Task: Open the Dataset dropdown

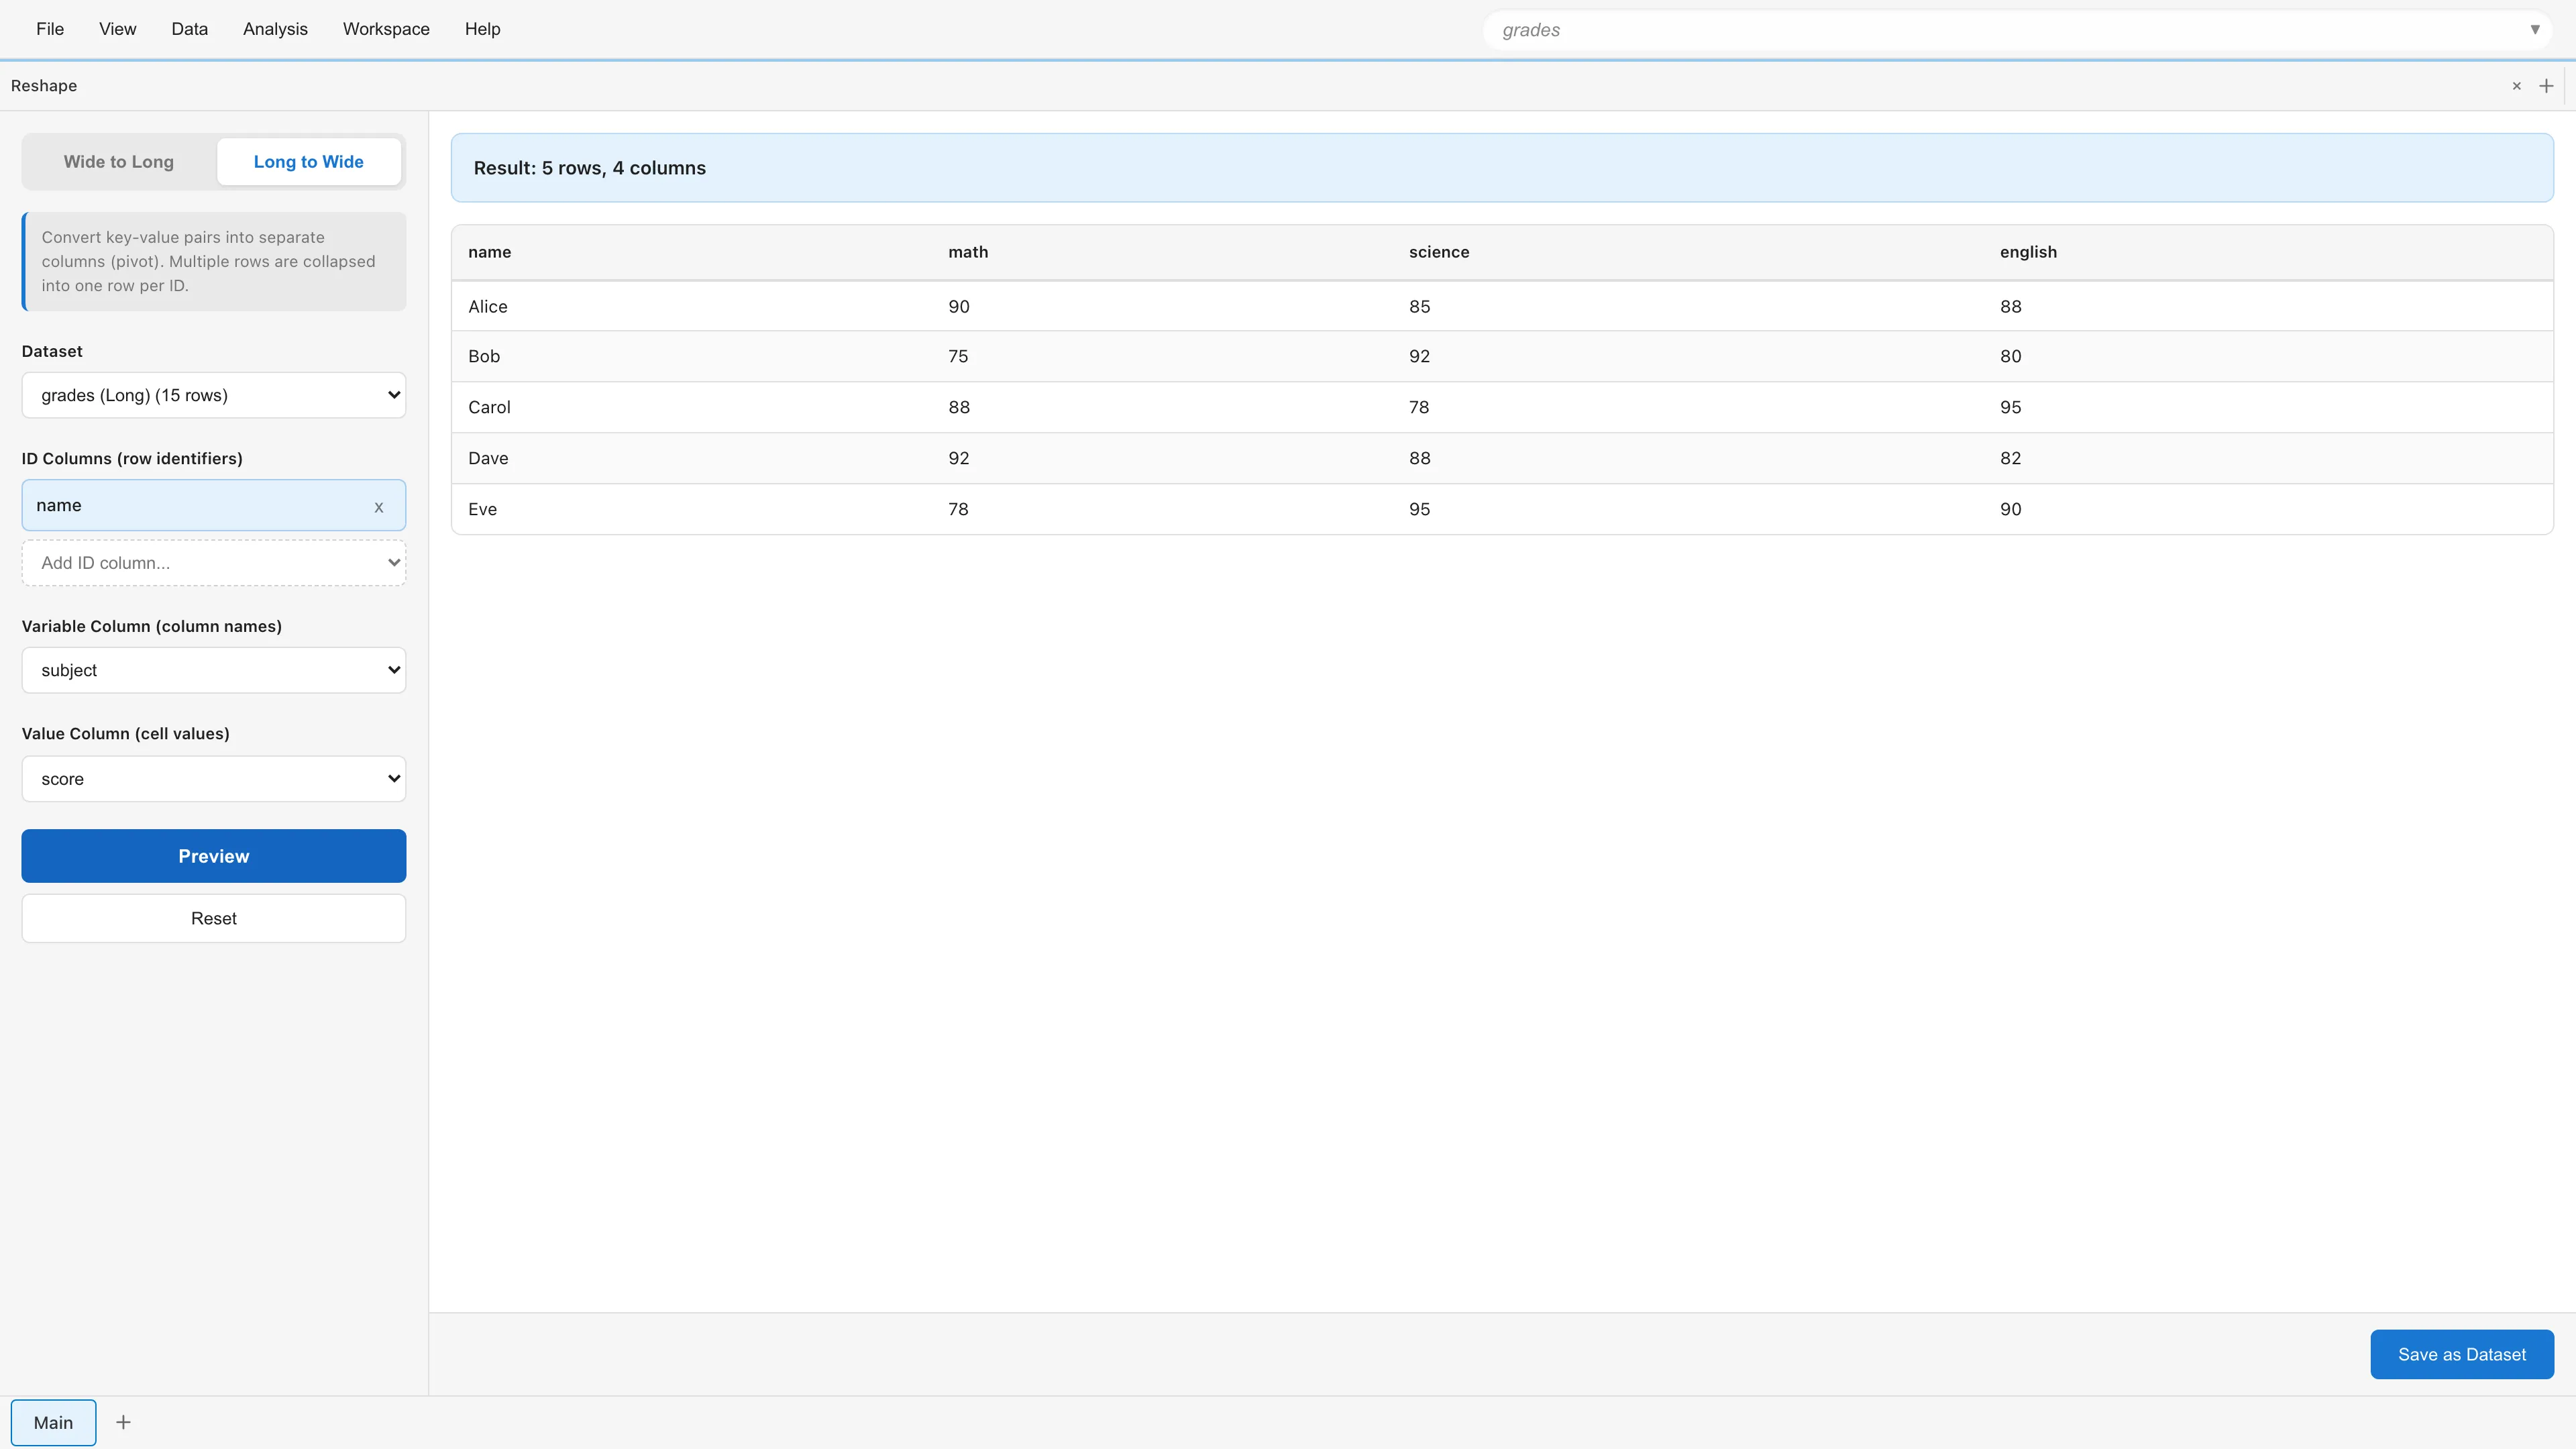Action: click(214, 395)
